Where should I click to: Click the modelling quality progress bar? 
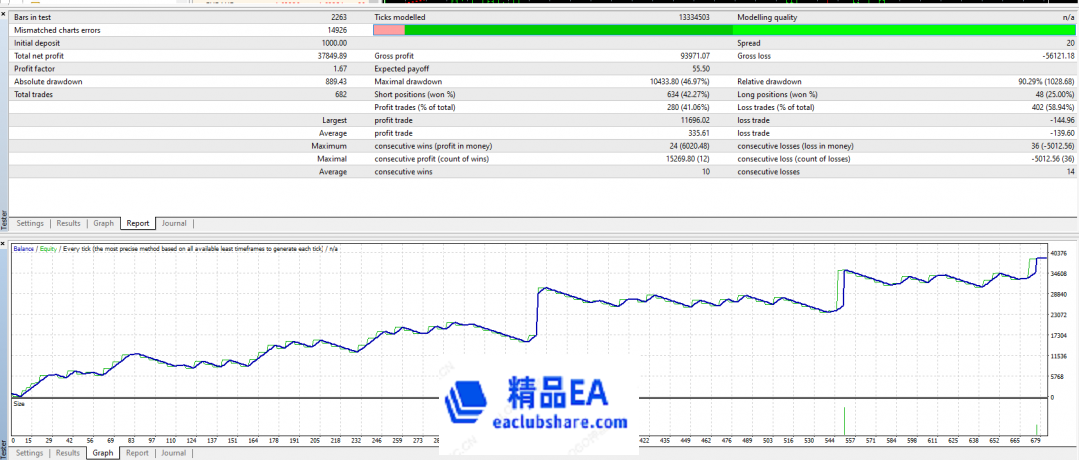click(725, 30)
